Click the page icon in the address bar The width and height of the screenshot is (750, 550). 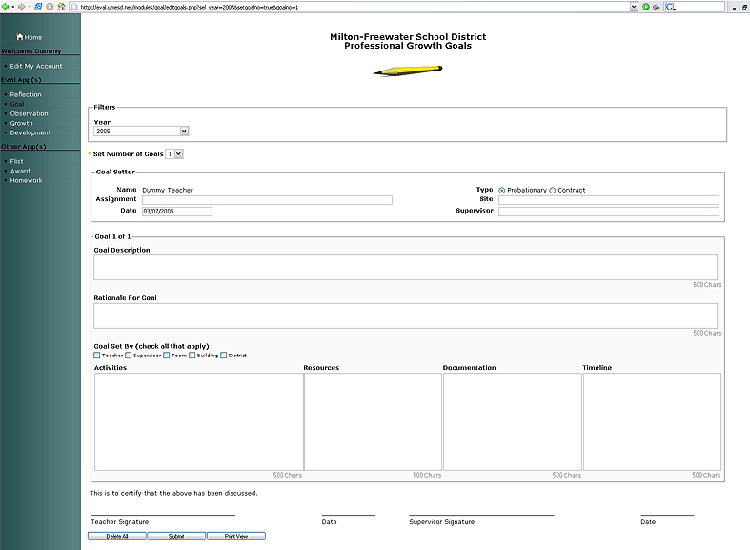74,7
